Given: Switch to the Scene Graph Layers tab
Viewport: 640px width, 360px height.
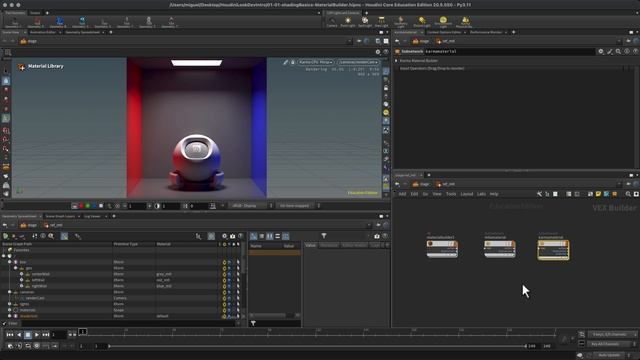Looking at the screenshot, I should 60,216.
